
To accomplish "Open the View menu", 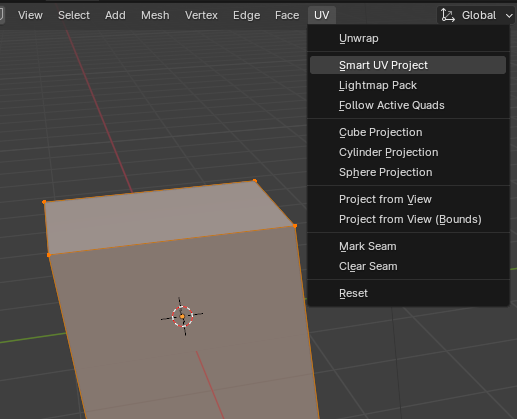I will pyautogui.click(x=30, y=15).
